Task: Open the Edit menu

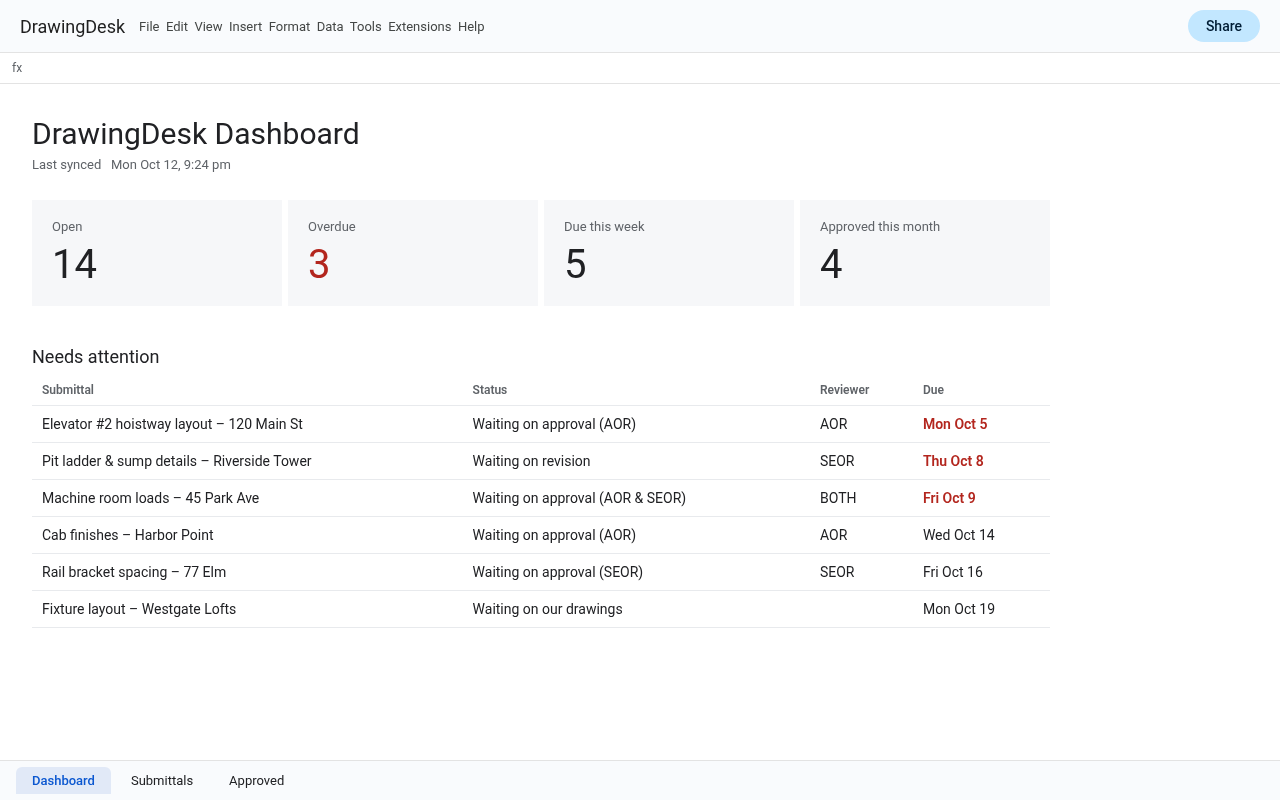Action: (177, 27)
